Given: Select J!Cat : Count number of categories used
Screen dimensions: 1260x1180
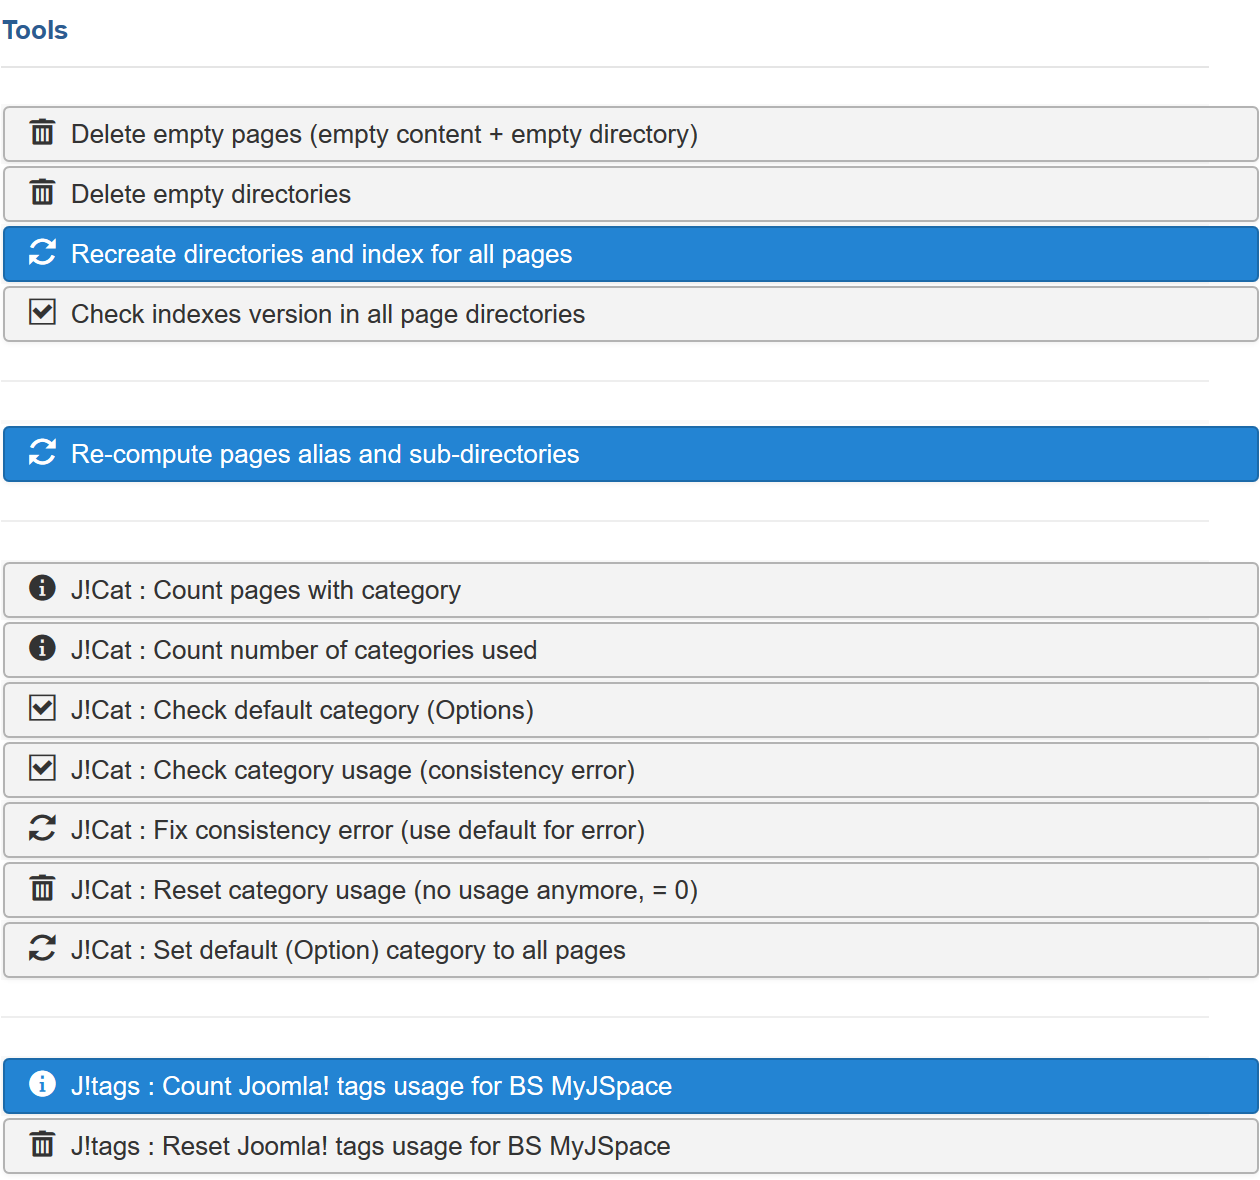Looking at the screenshot, I should [631, 650].
